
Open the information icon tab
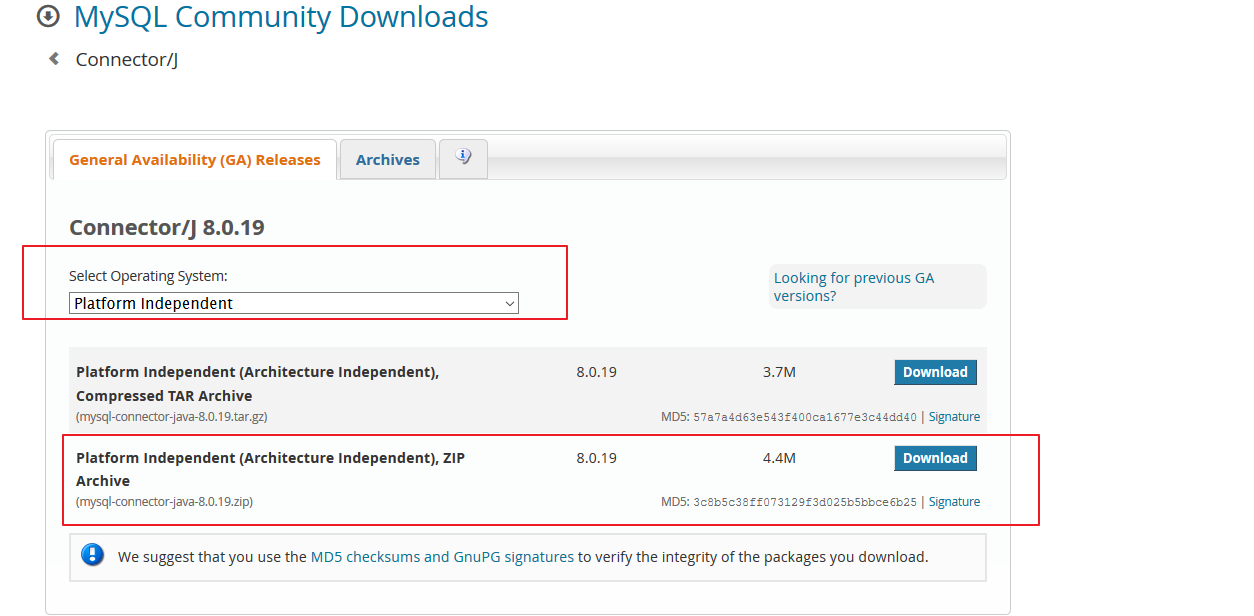[463, 158]
